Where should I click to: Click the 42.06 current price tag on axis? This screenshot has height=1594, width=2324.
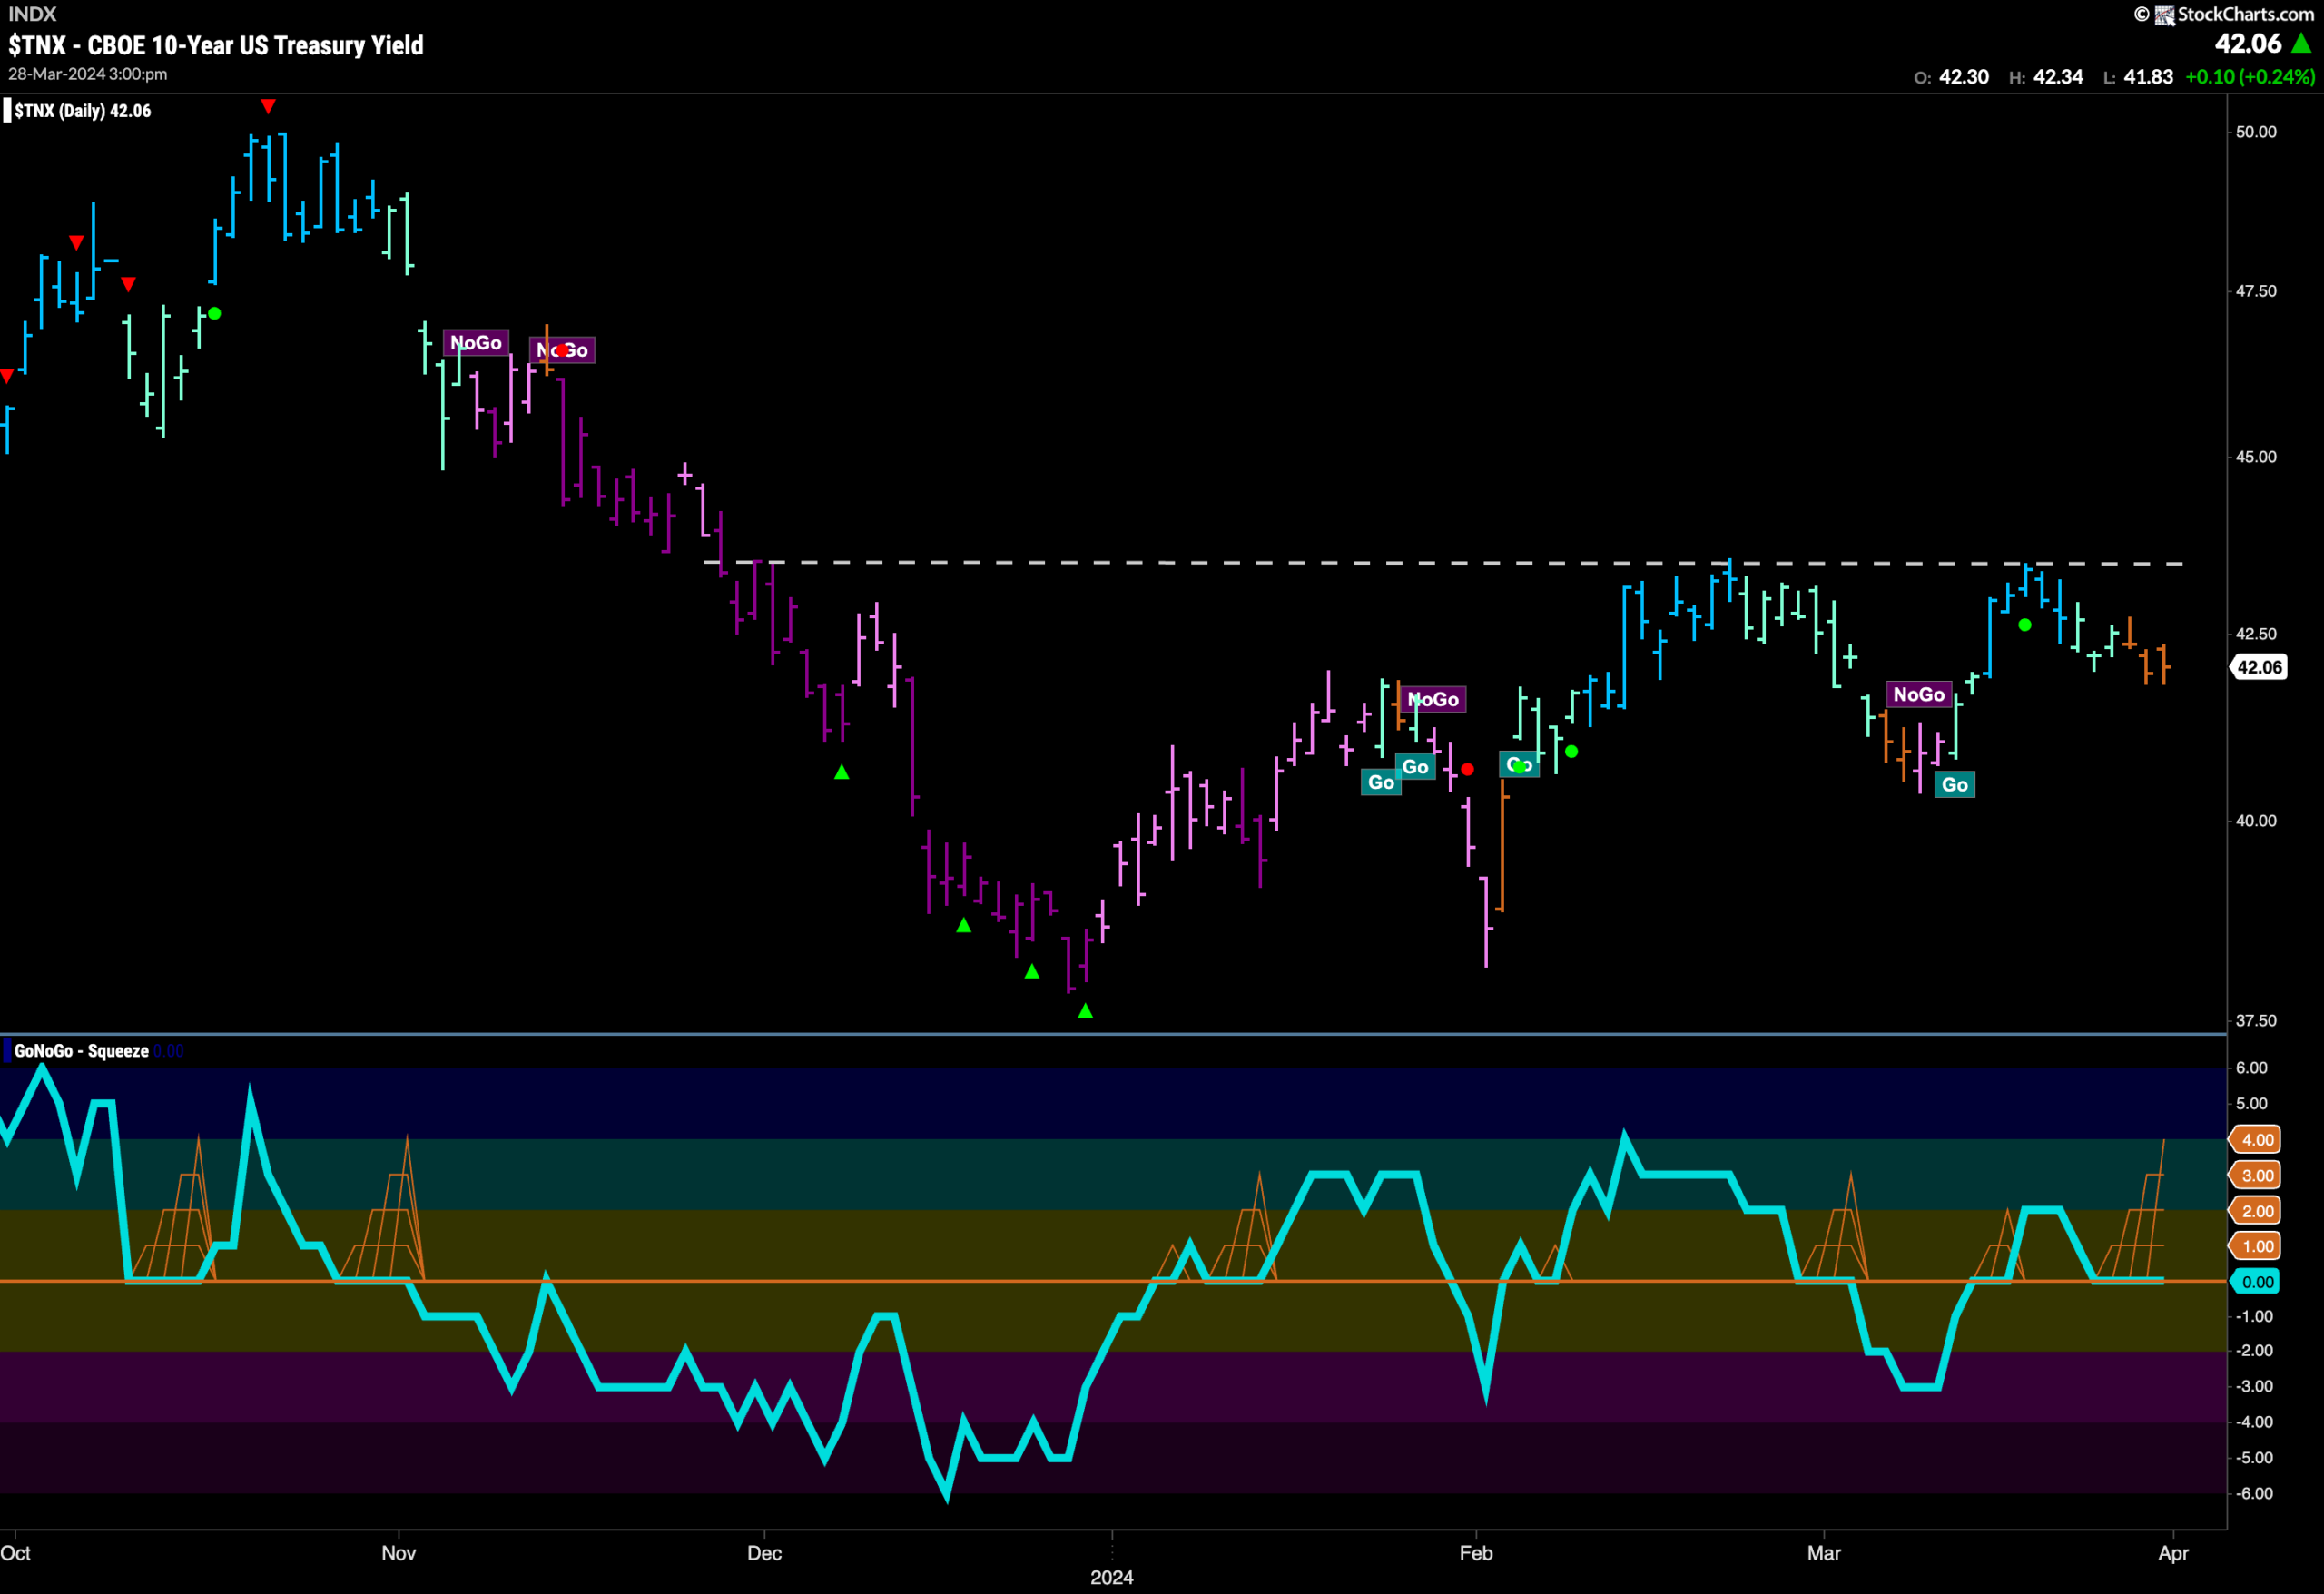point(2259,667)
